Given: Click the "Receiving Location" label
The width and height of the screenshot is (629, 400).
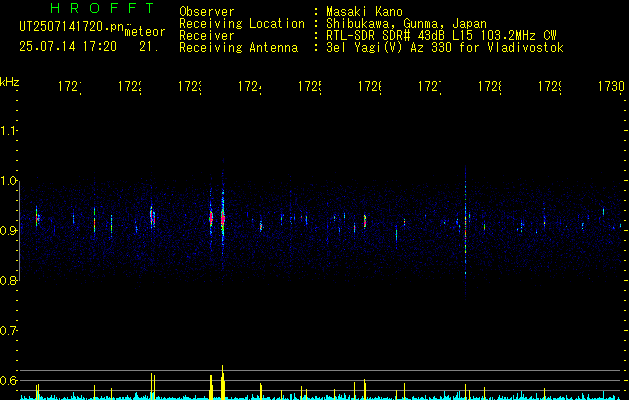Looking at the screenshot, I should point(242,24).
